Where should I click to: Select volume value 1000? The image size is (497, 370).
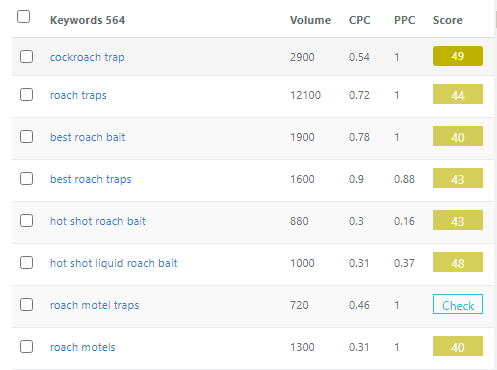302,263
